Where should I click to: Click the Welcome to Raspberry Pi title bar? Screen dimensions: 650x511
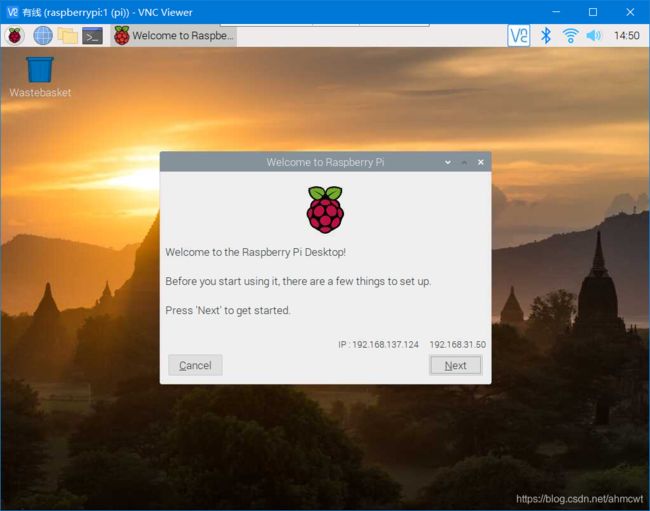pyautogui.click(x=325, y=162)
